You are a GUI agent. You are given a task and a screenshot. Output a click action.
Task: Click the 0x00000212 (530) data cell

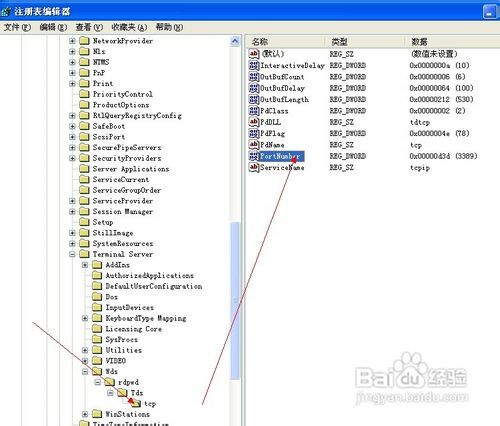[x=442, y=99]
